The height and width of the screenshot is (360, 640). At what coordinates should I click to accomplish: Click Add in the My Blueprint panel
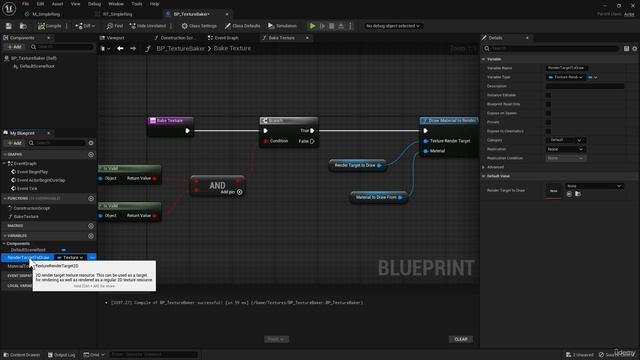coord(14,143)
